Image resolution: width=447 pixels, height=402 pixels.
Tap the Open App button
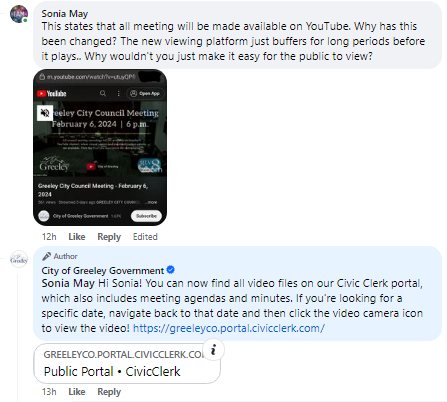(145, 94)
